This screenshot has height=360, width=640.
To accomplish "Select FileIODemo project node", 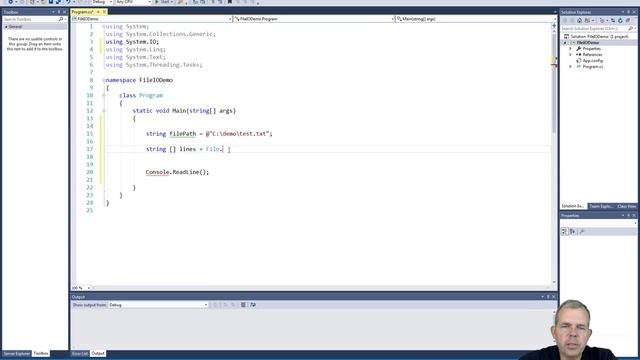I will (x=588, y=42).
